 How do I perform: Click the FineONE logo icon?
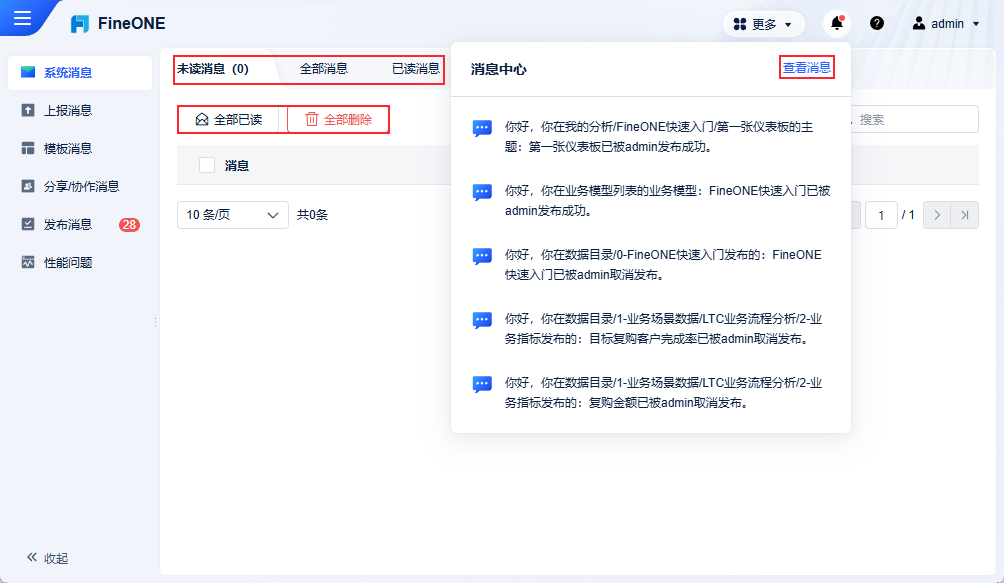coord(79,24)
